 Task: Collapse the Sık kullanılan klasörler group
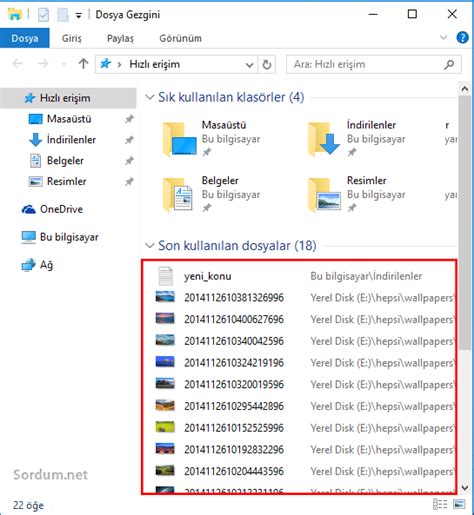click(x=150, y=97)
